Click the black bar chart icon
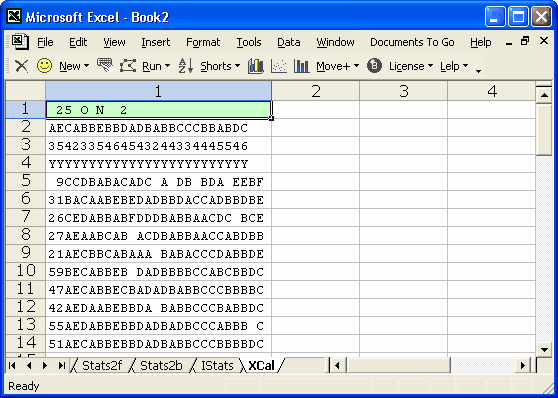This screenshot has width=558, height=398. click(x=301, y=66)
